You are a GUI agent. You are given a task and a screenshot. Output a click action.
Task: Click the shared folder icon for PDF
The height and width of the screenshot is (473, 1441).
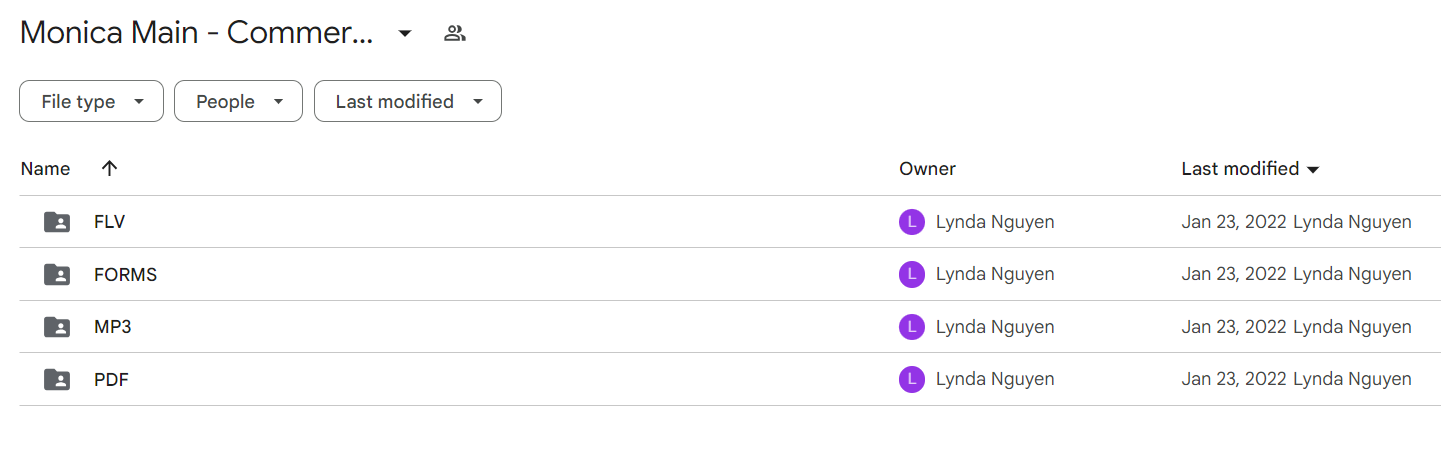57,380
